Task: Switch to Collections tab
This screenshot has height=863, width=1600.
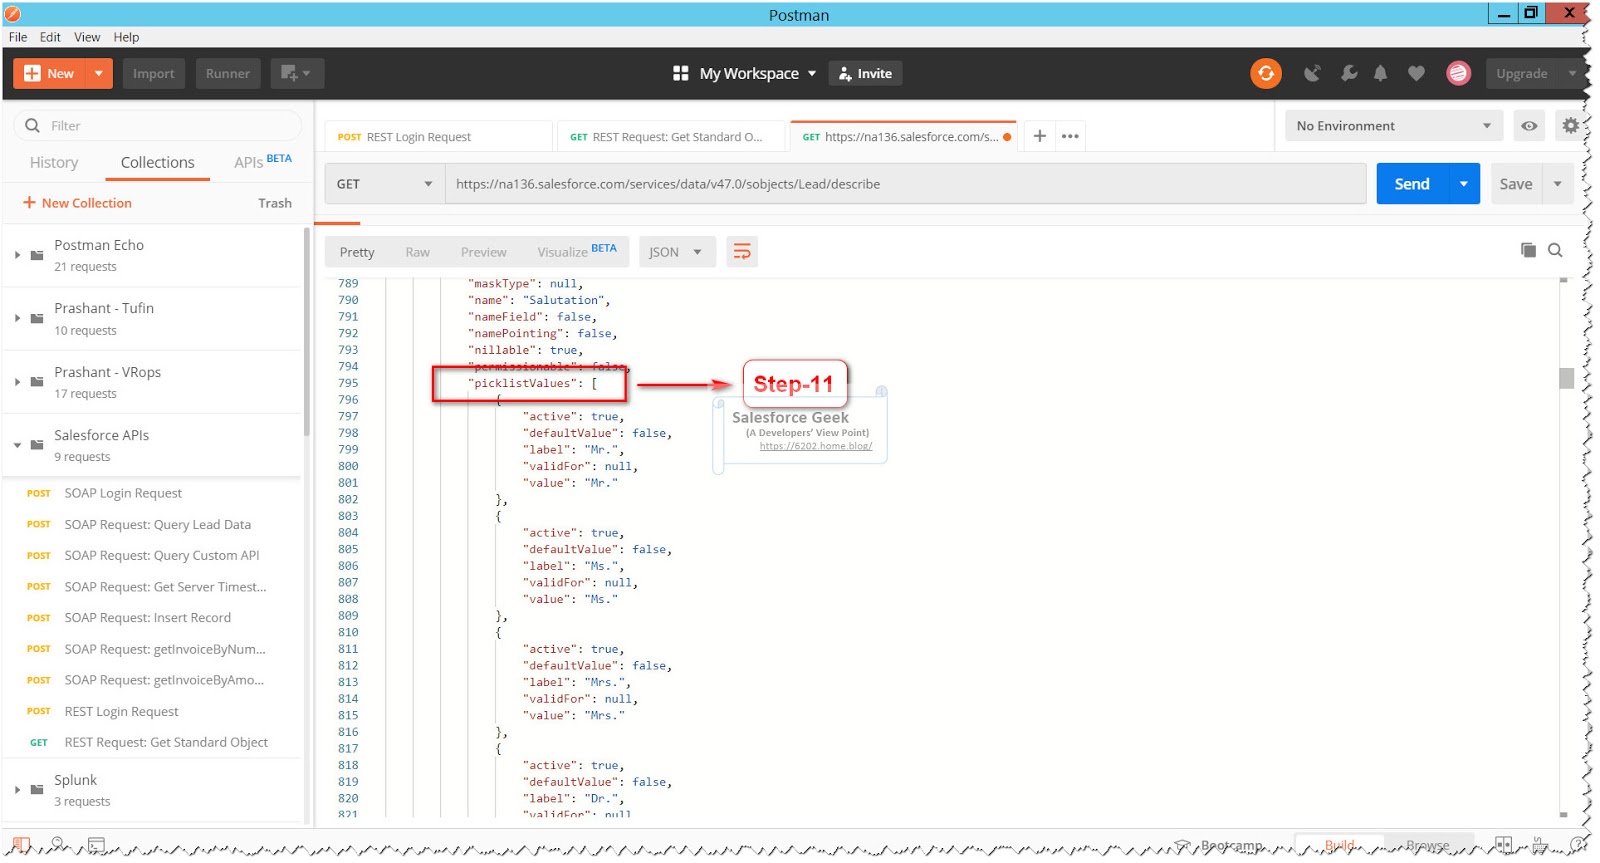Action: [158, 162]
